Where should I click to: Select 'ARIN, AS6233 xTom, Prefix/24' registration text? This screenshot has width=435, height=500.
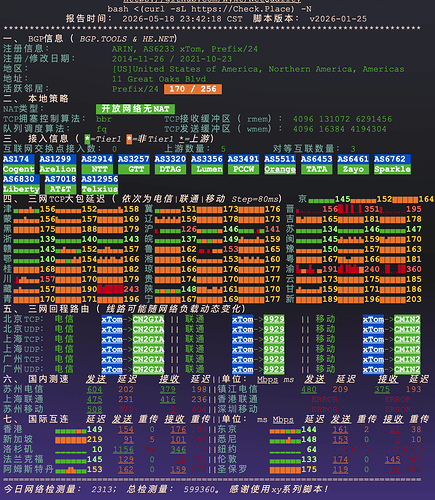185,49
